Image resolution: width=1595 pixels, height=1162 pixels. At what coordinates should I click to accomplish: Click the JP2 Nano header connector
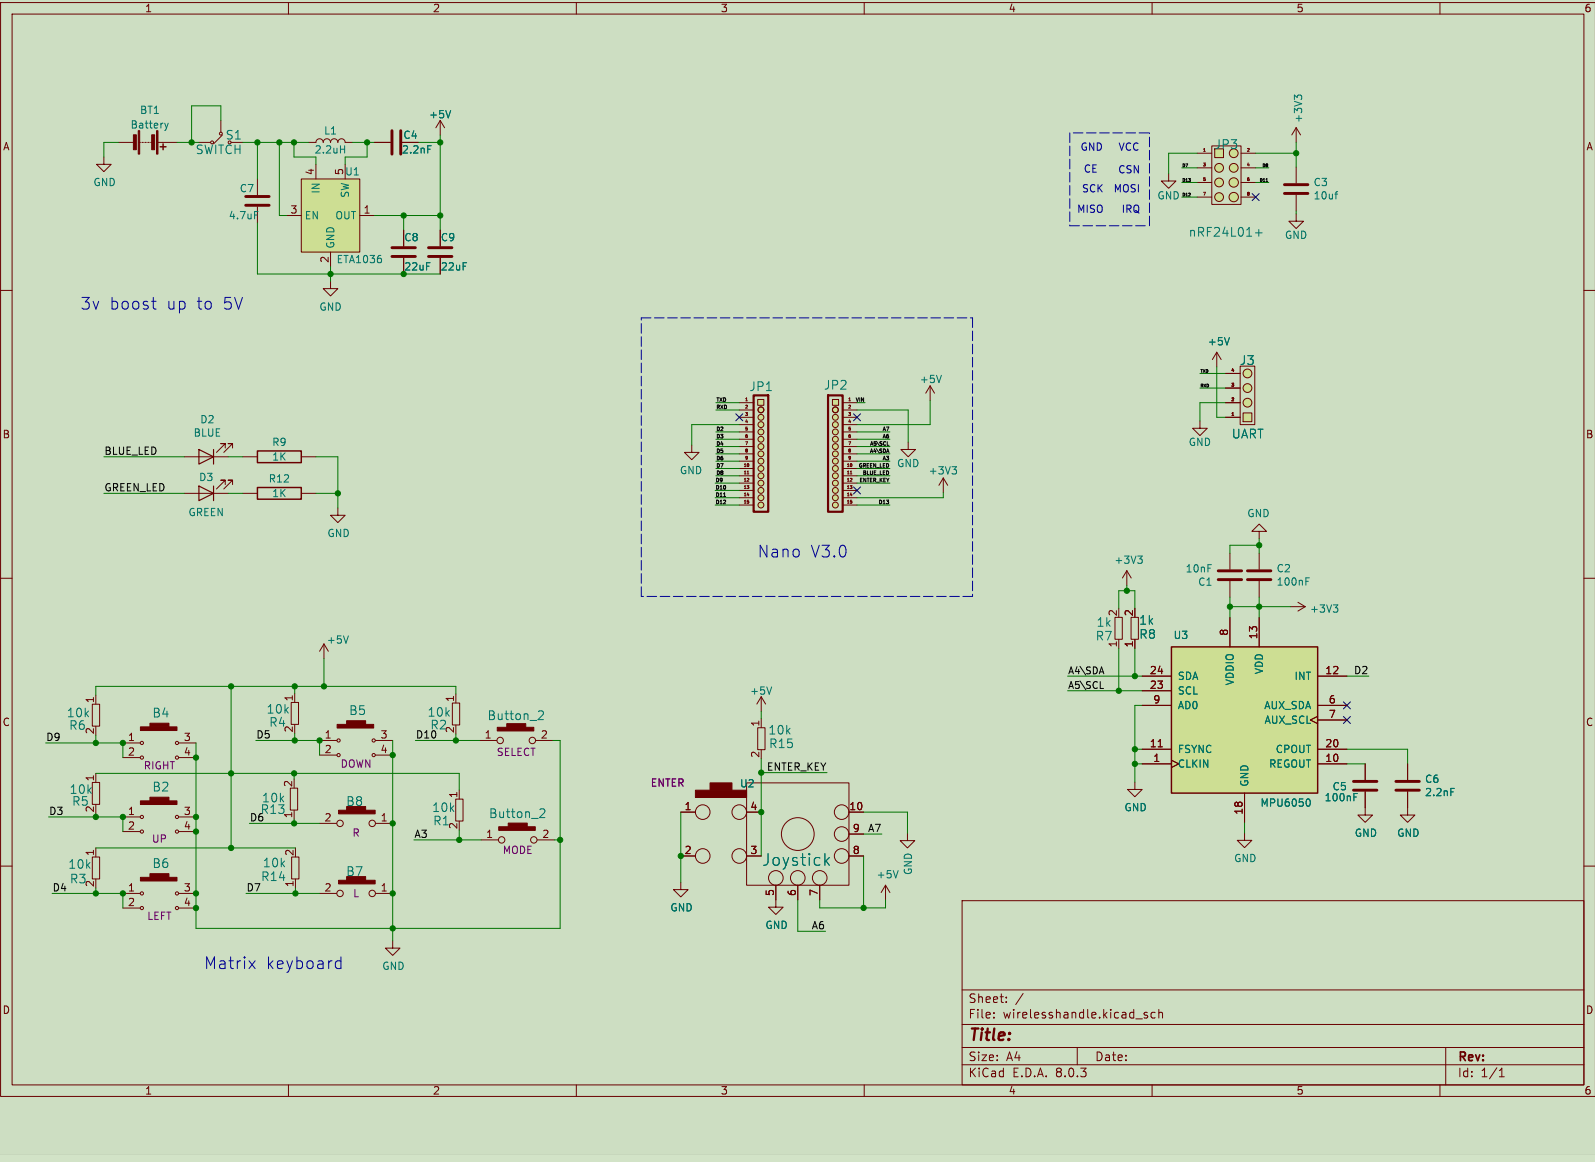(x=835, y=454)
